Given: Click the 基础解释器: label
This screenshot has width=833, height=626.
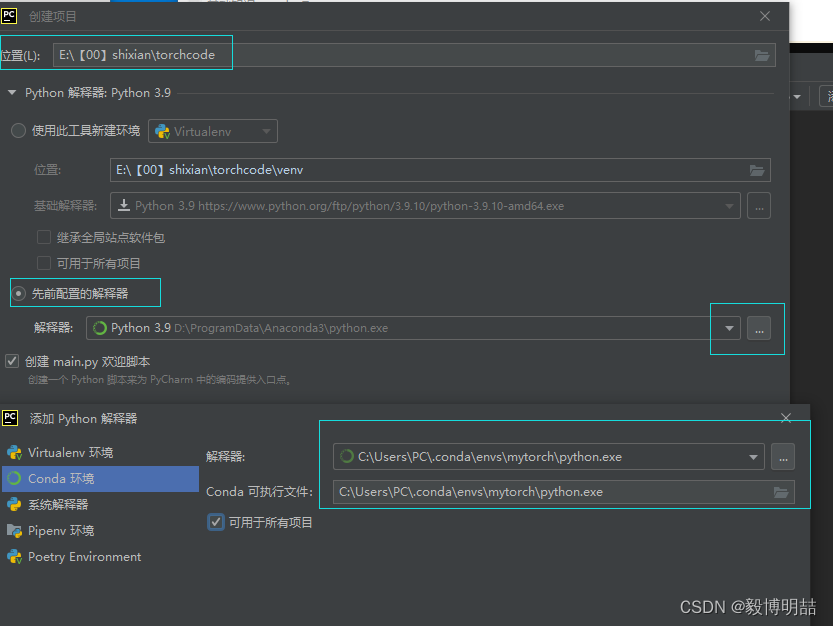Looking at the screenshot, I should 65,206.
